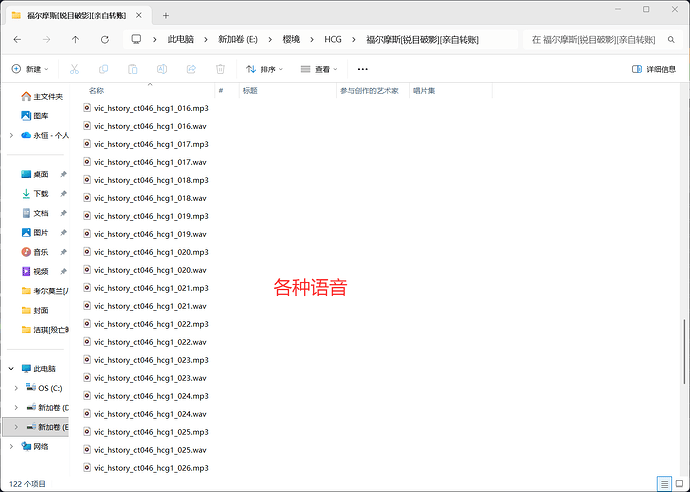Open the 查看 view dropdown
This screenshot has height=492, width=690.
319,69
